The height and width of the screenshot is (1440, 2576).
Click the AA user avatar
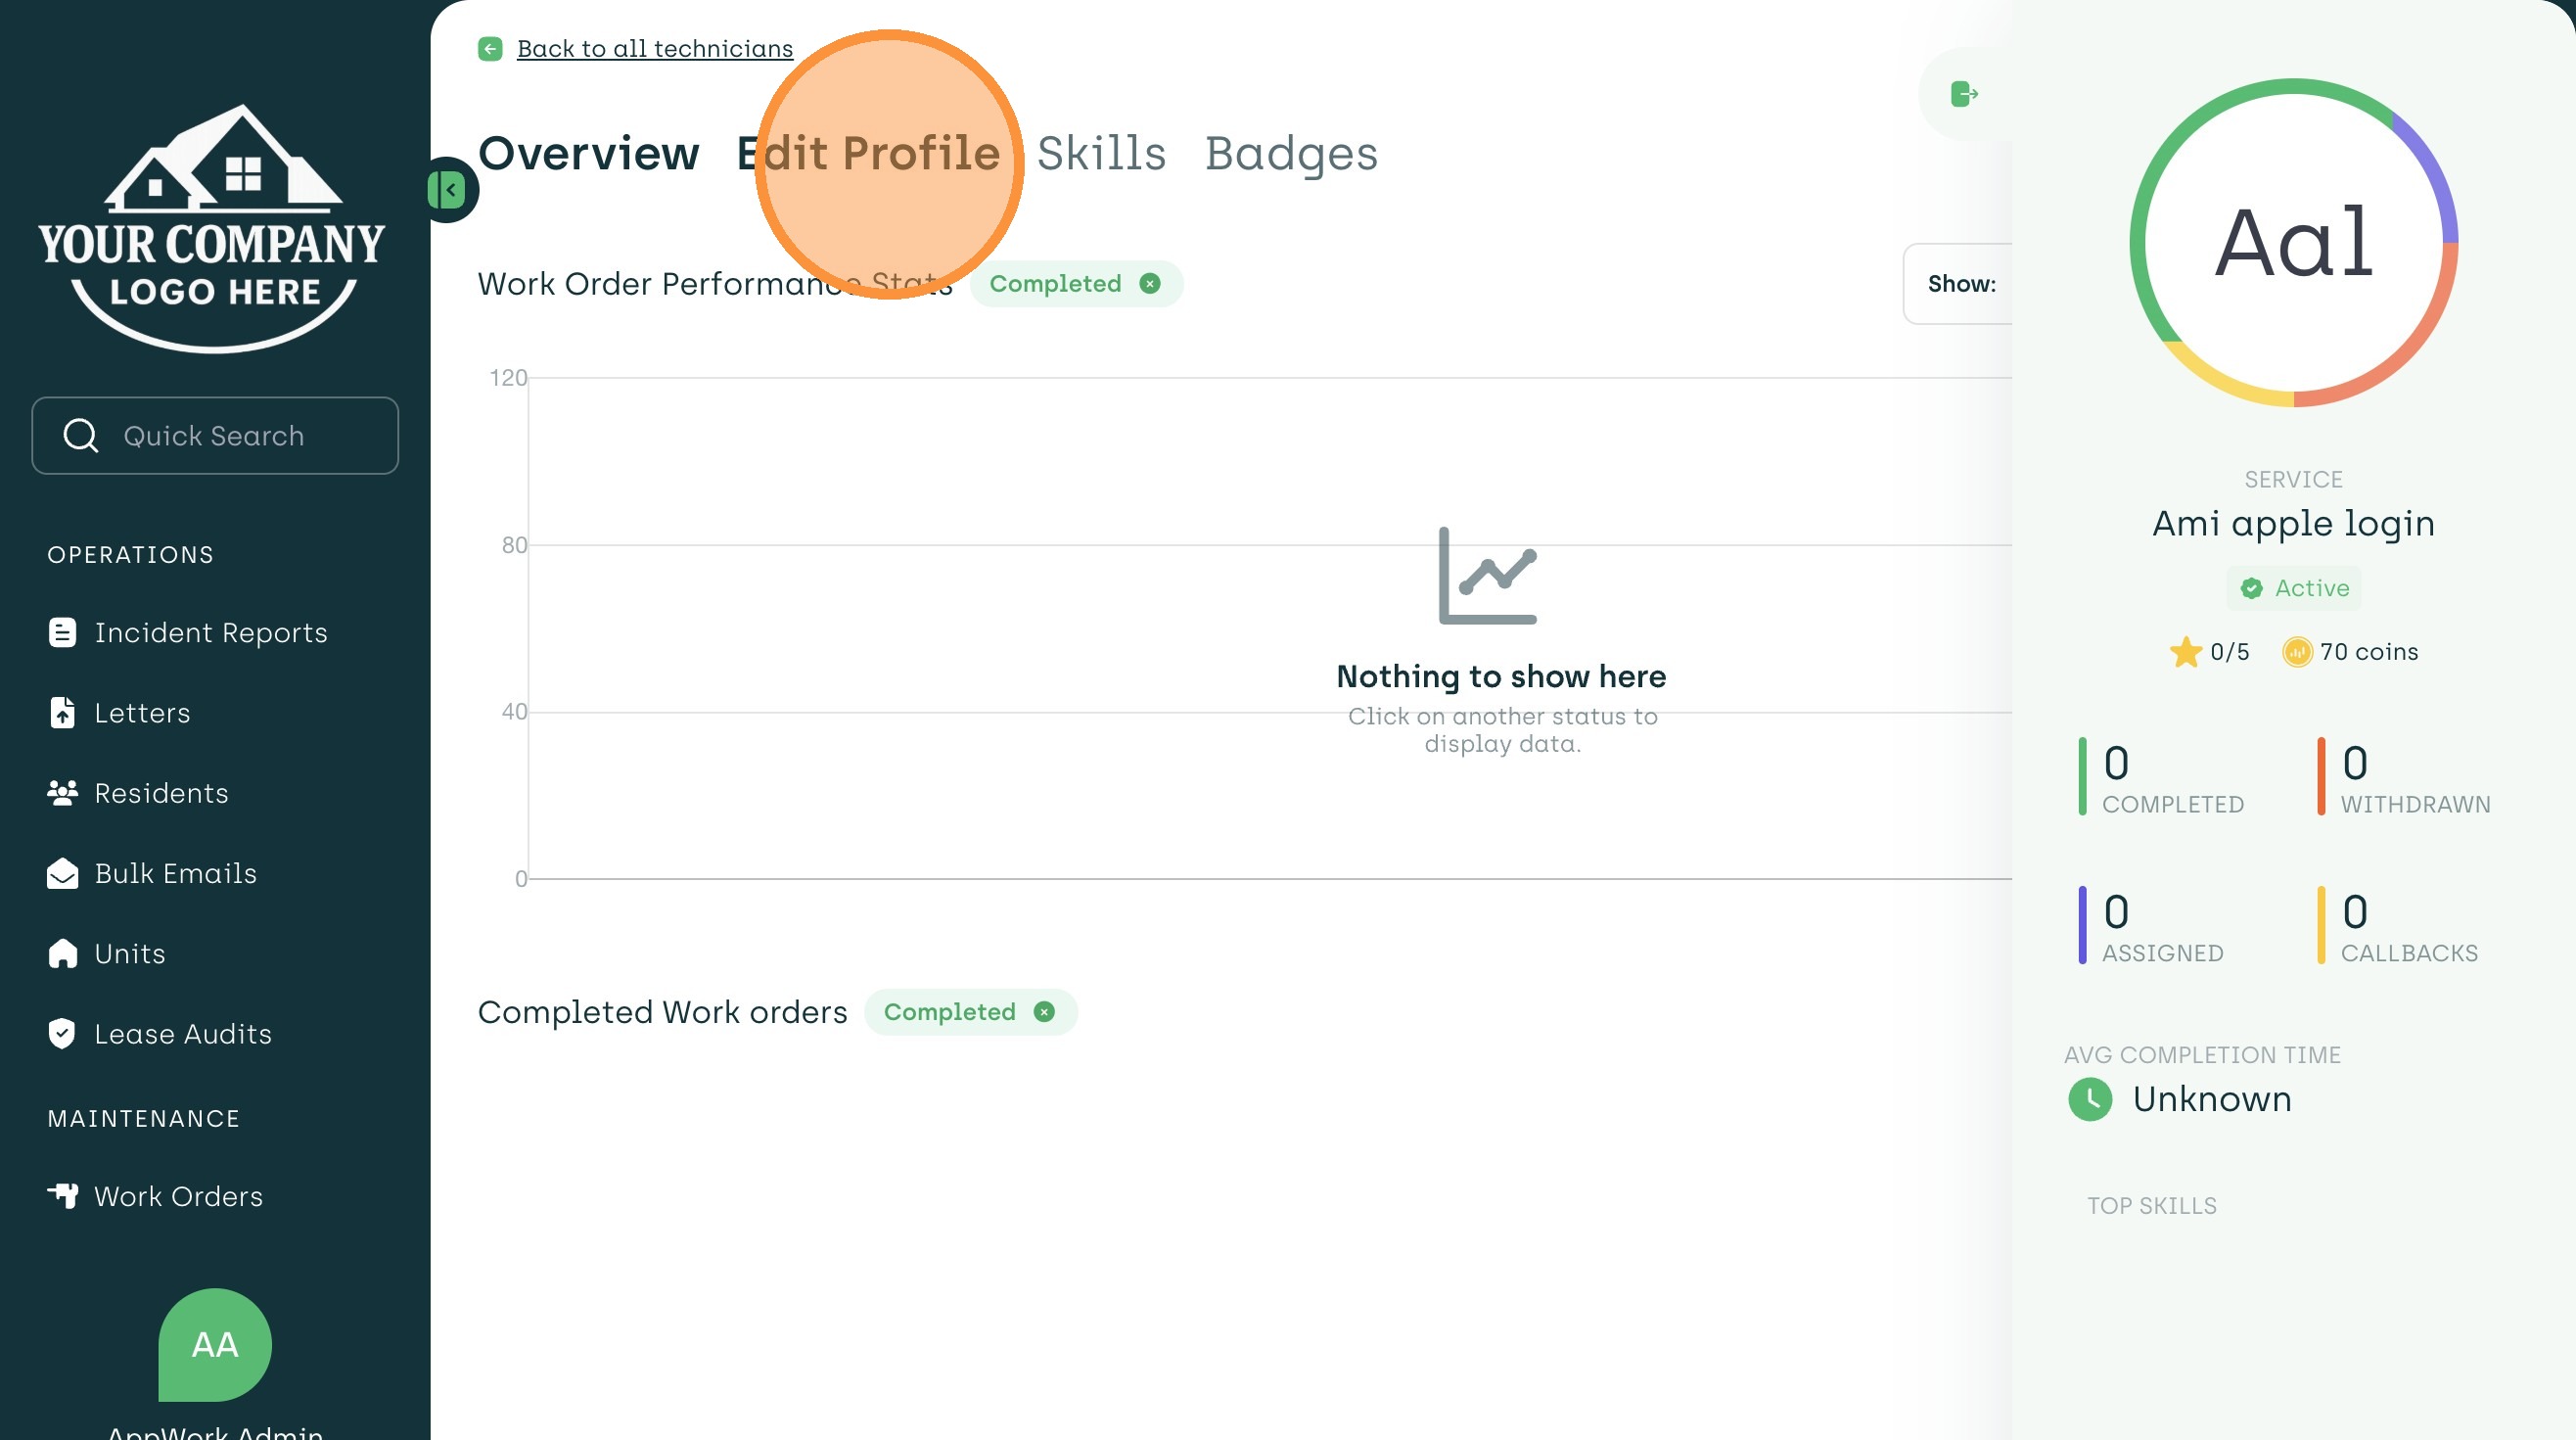click(215, 1345)
